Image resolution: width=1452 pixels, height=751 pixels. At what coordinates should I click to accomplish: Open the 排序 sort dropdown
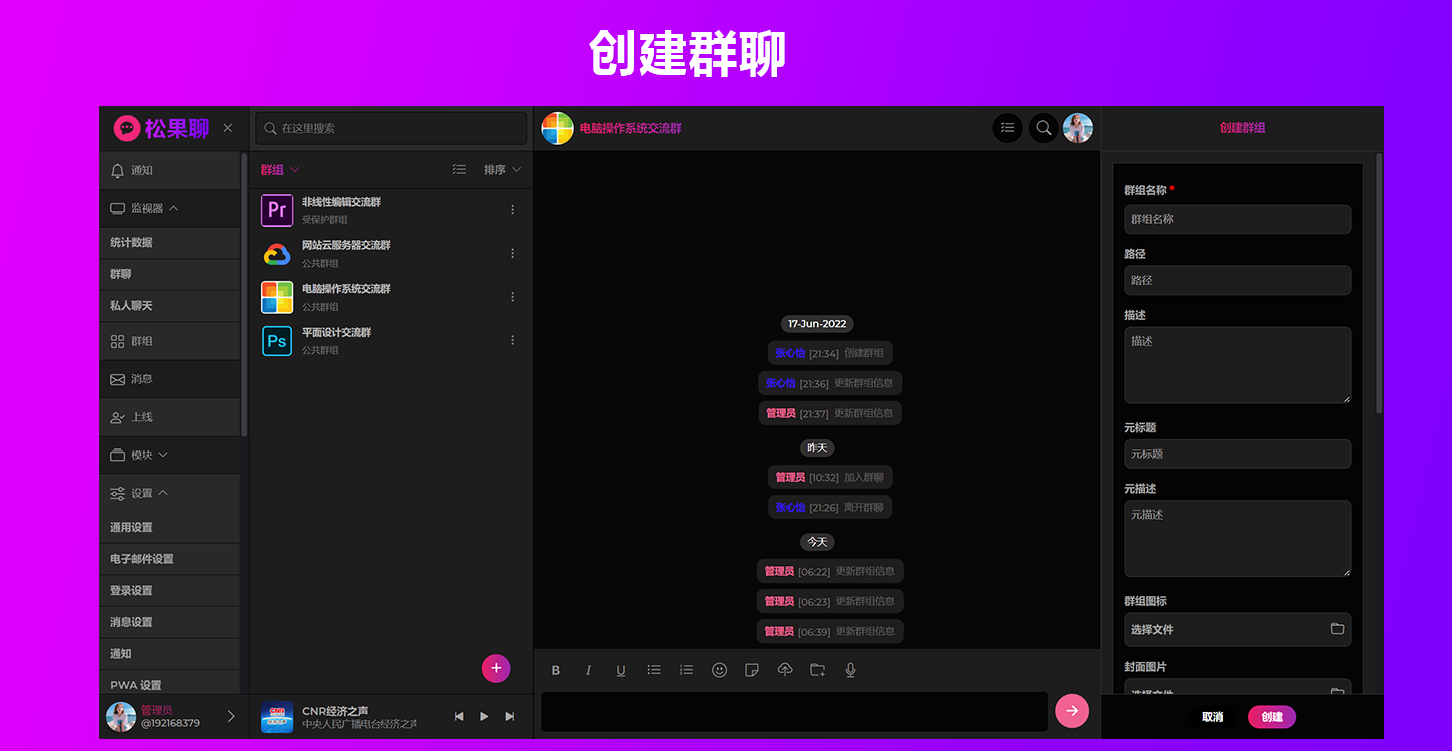[502, 170]
